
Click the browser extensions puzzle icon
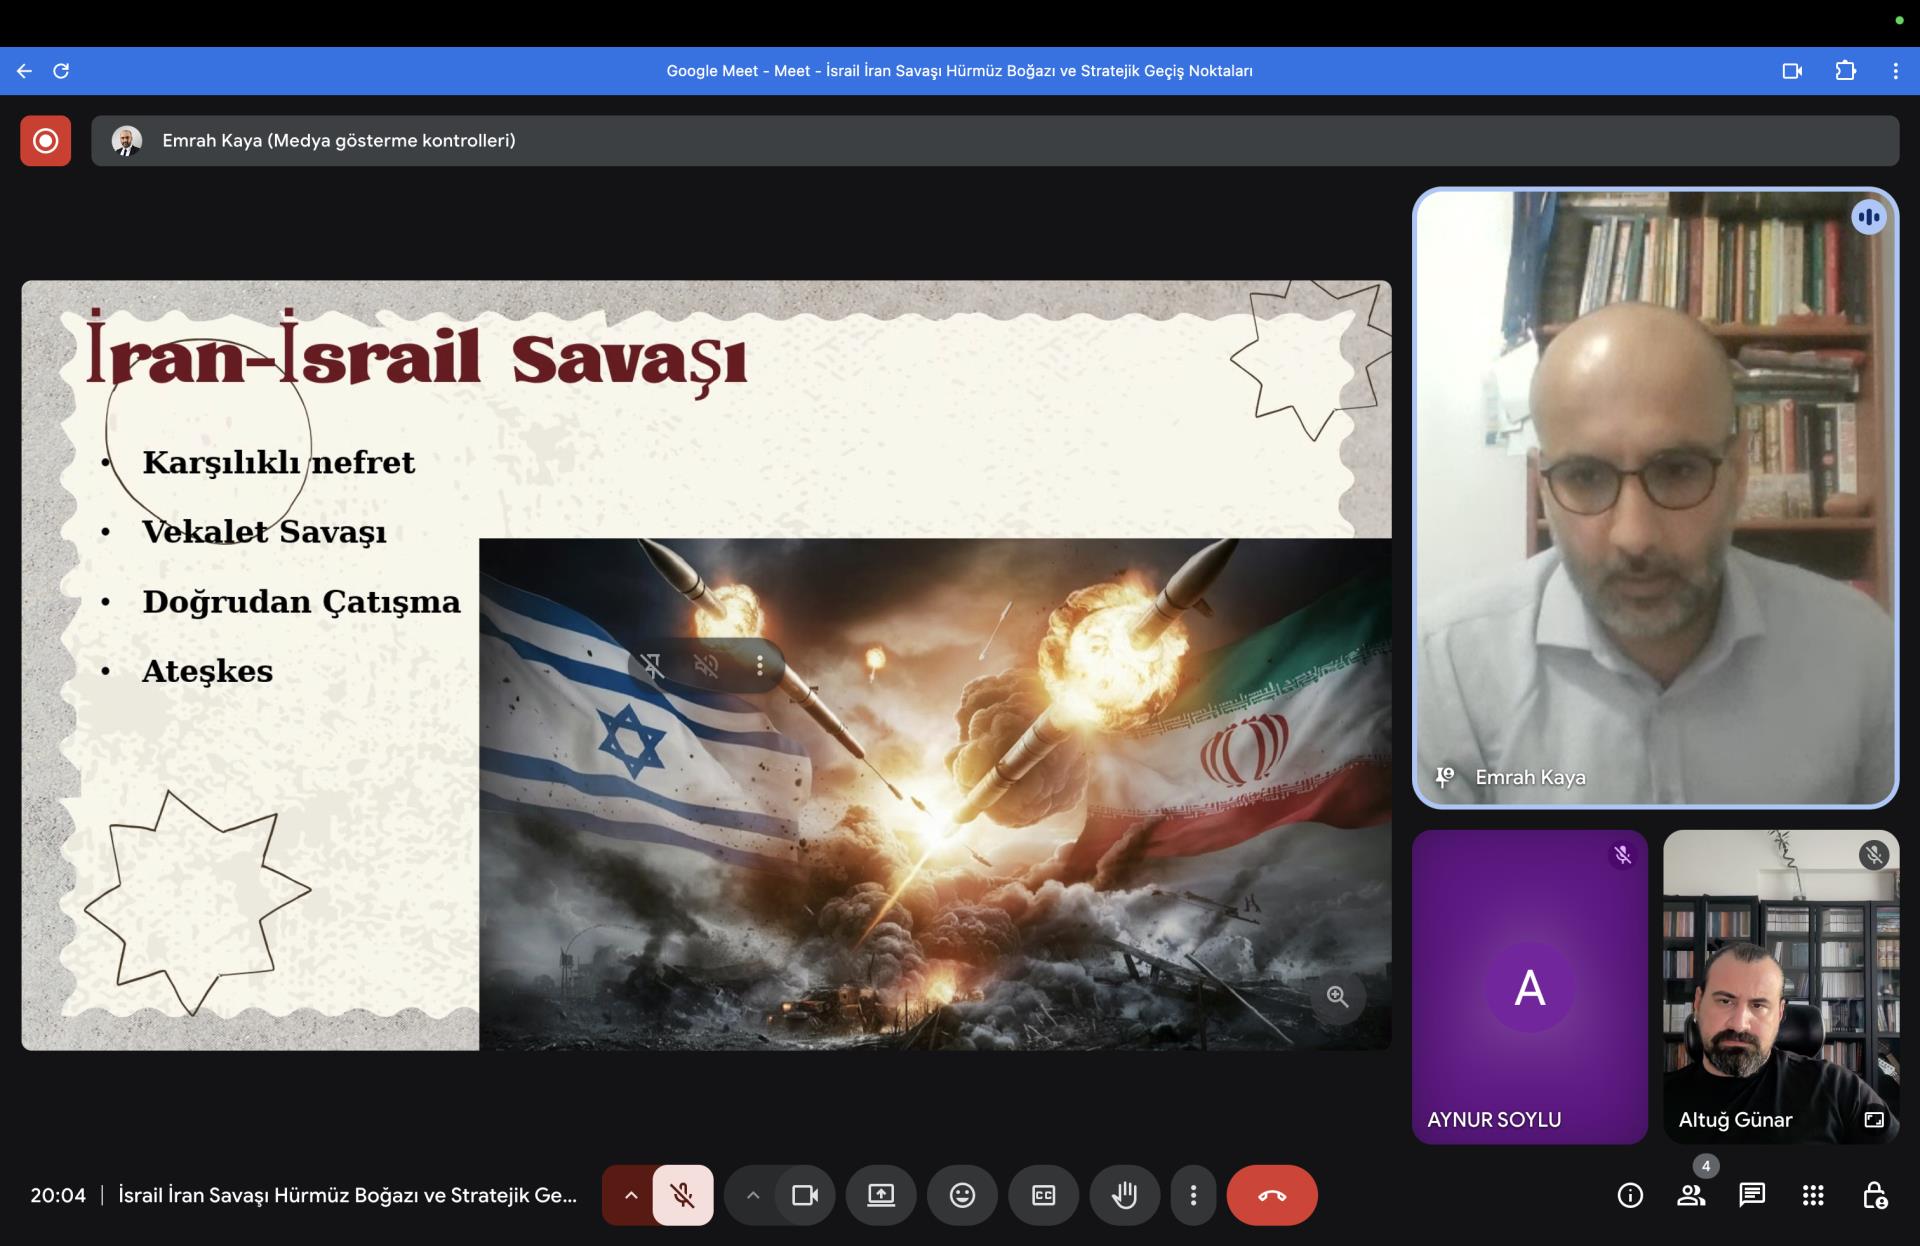1845,71
